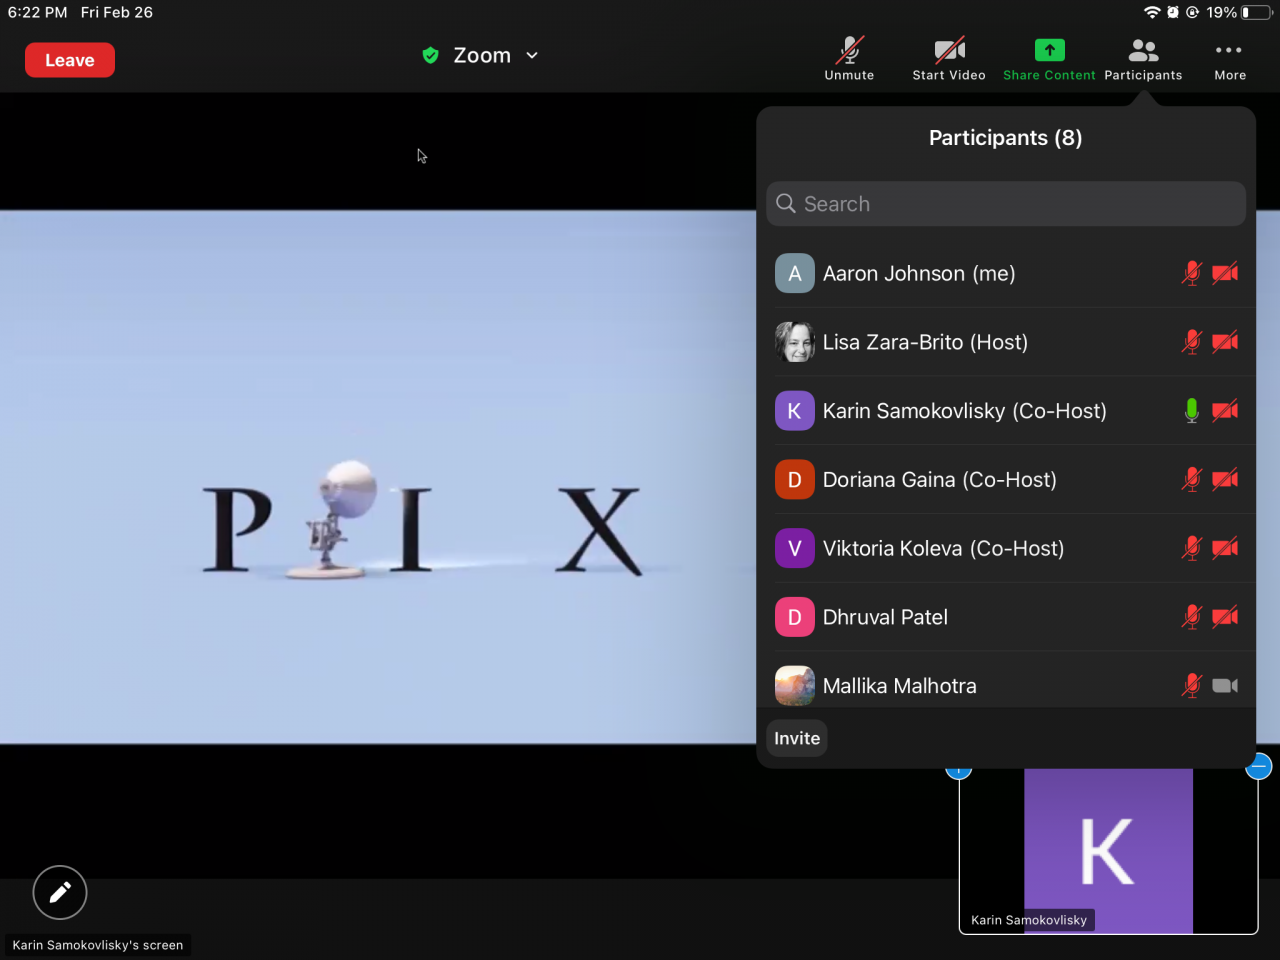The height and width of the screenshot is (960, 1280).
Task: Click Mallika Malhotra's camera icon
Action: [1225, 686]
